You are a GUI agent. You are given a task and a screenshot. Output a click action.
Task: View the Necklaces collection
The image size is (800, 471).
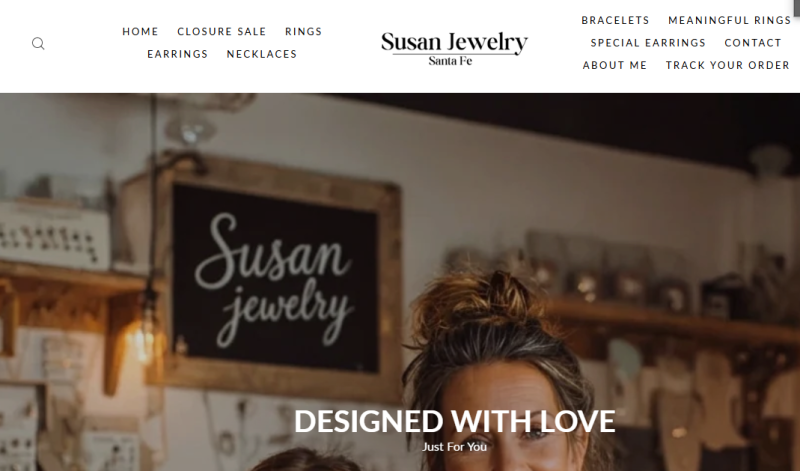pyautogui.click(x=262, y=54)
